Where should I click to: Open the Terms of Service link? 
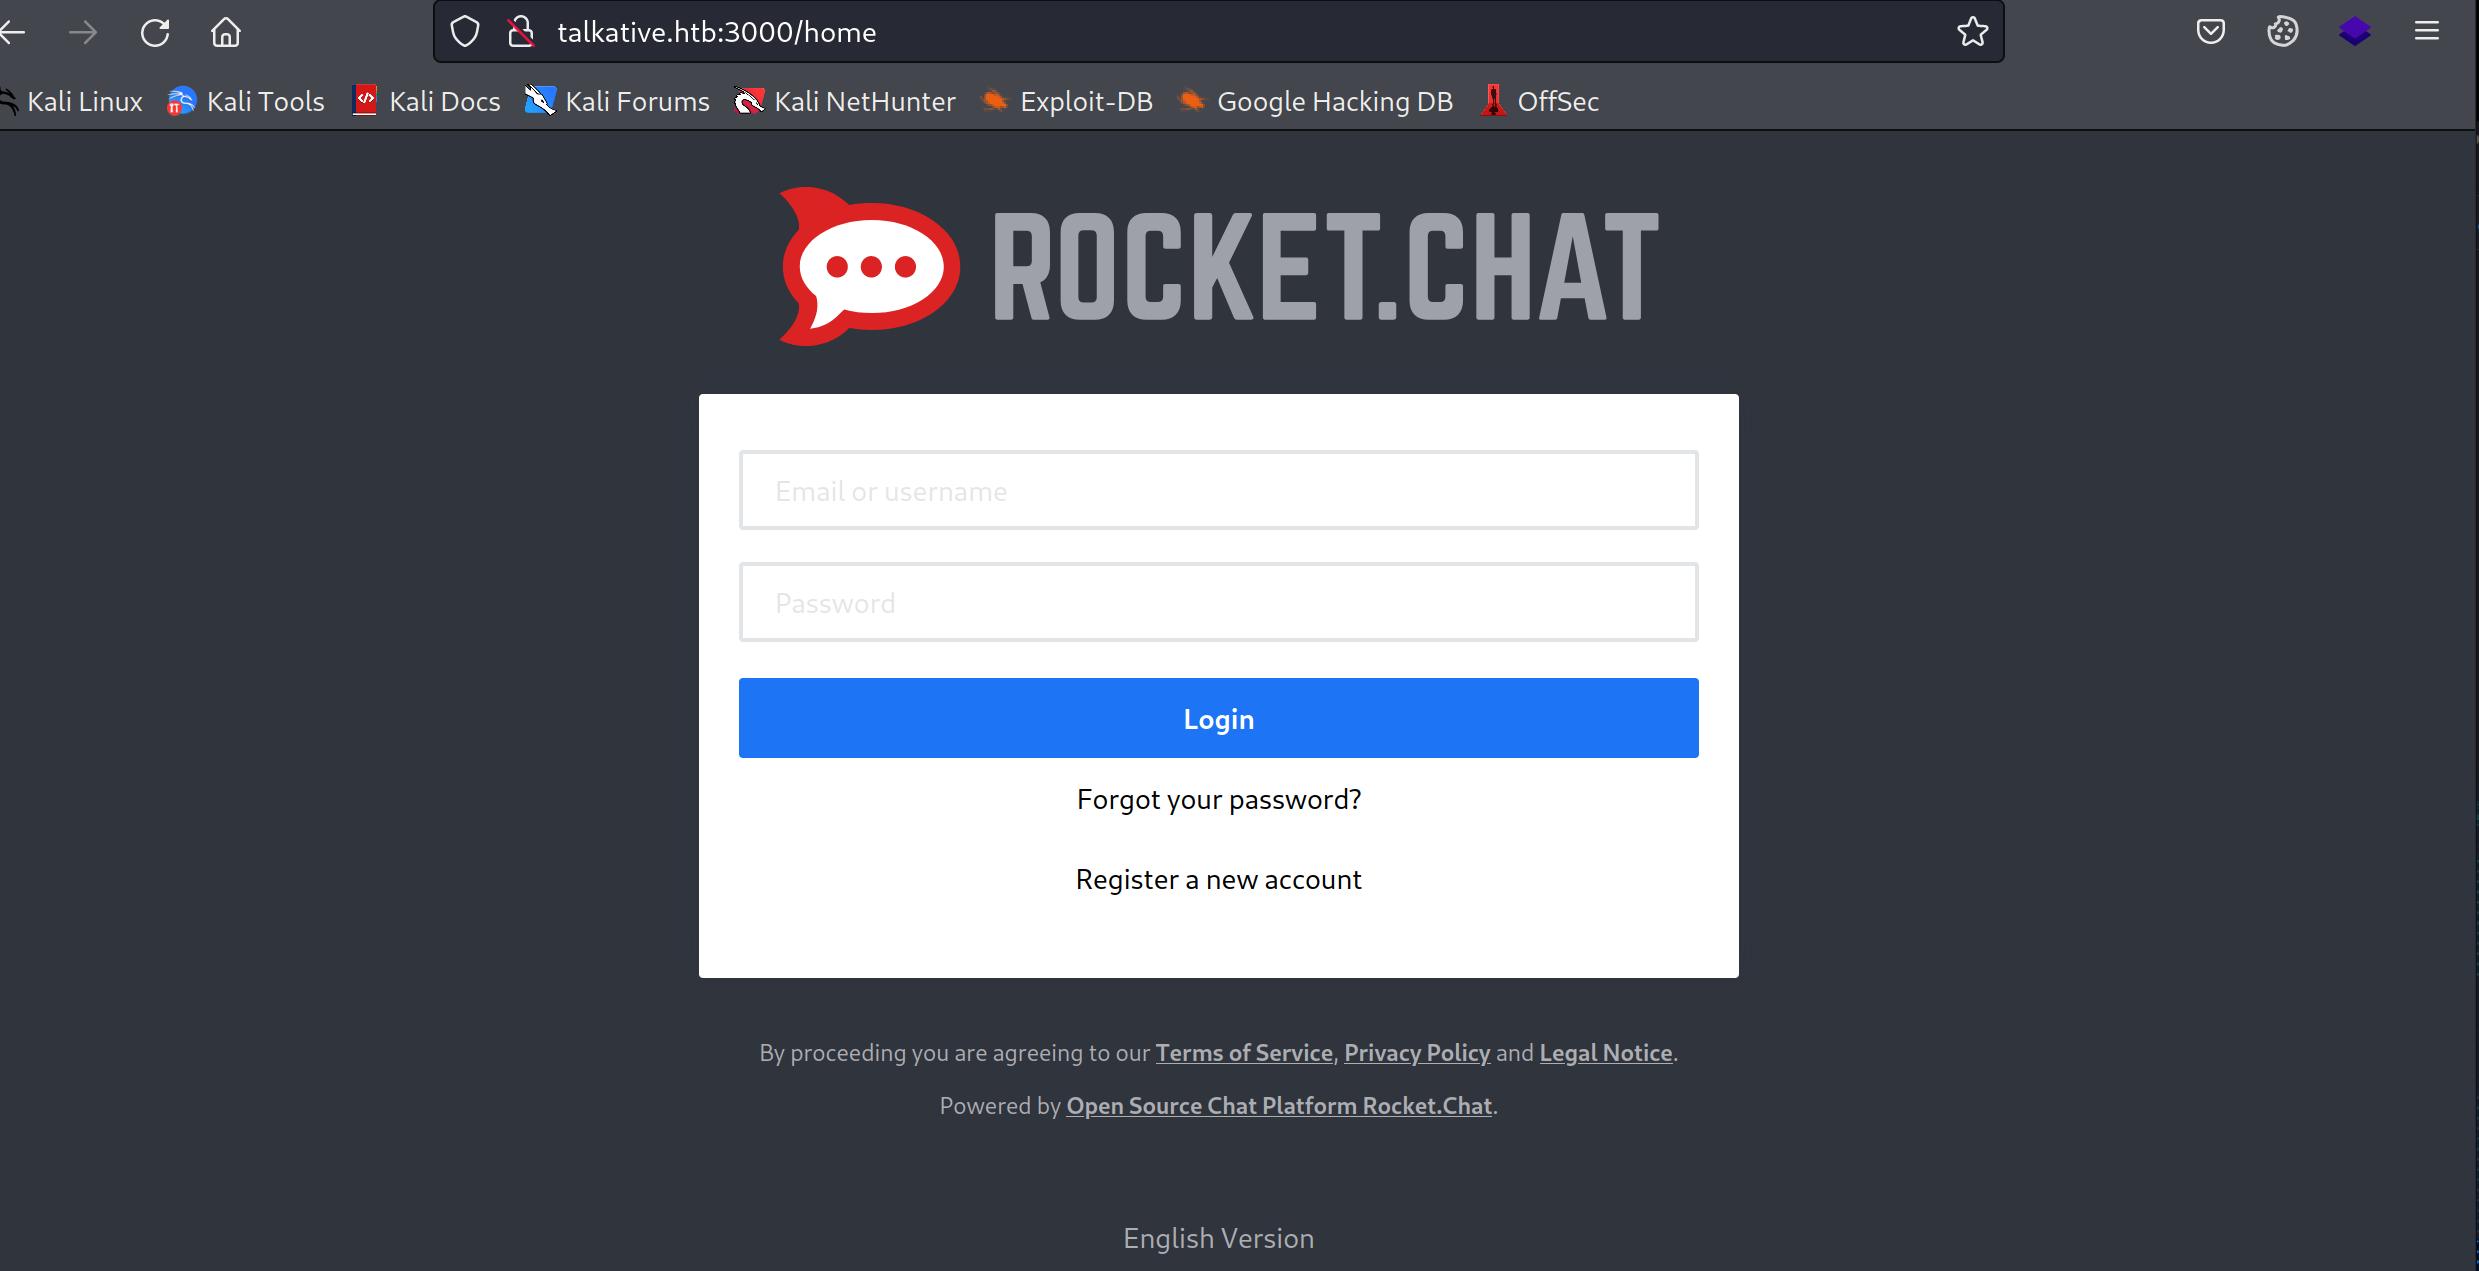coord(1244,1053)
